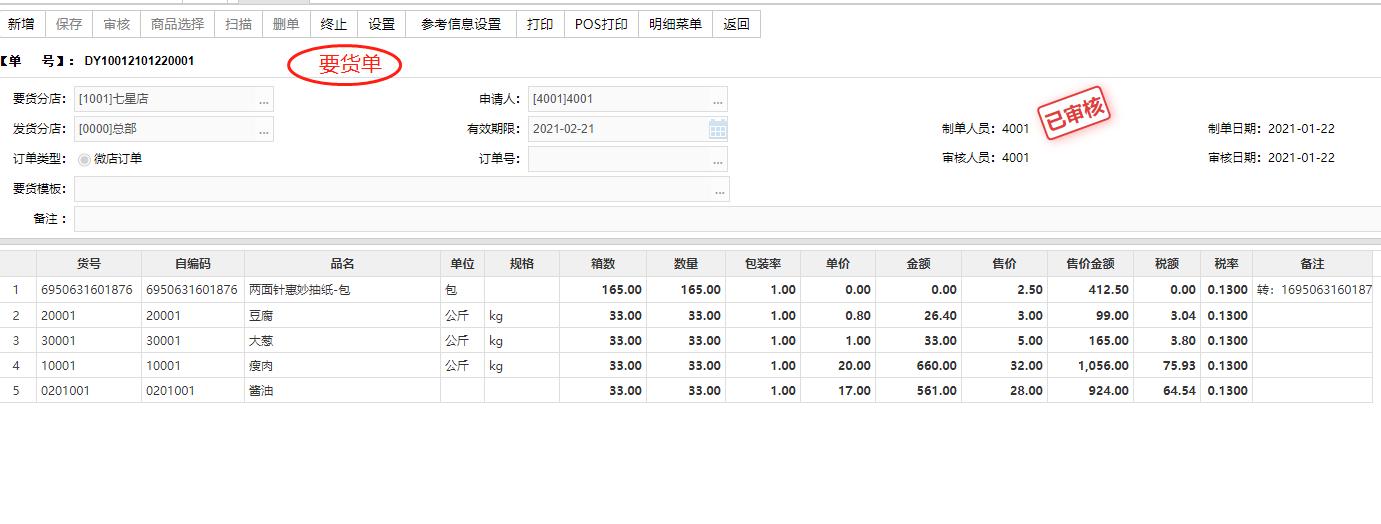Click the 售价 column header

pyautogui.click(x=1004, y=264)
